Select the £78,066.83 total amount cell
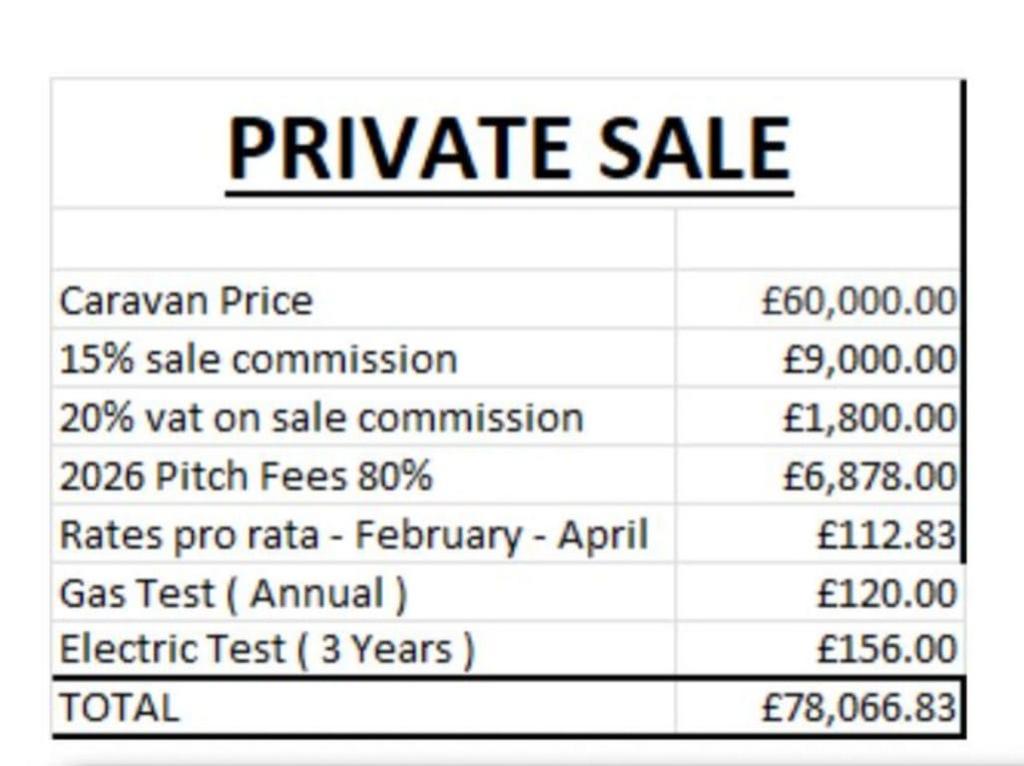 818,707
